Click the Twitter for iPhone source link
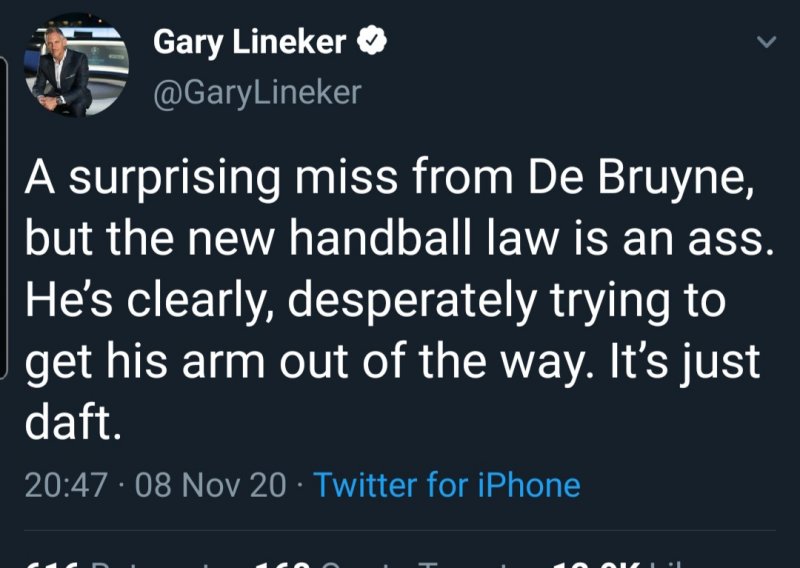 pyautogui.click(x=447, y=485)
